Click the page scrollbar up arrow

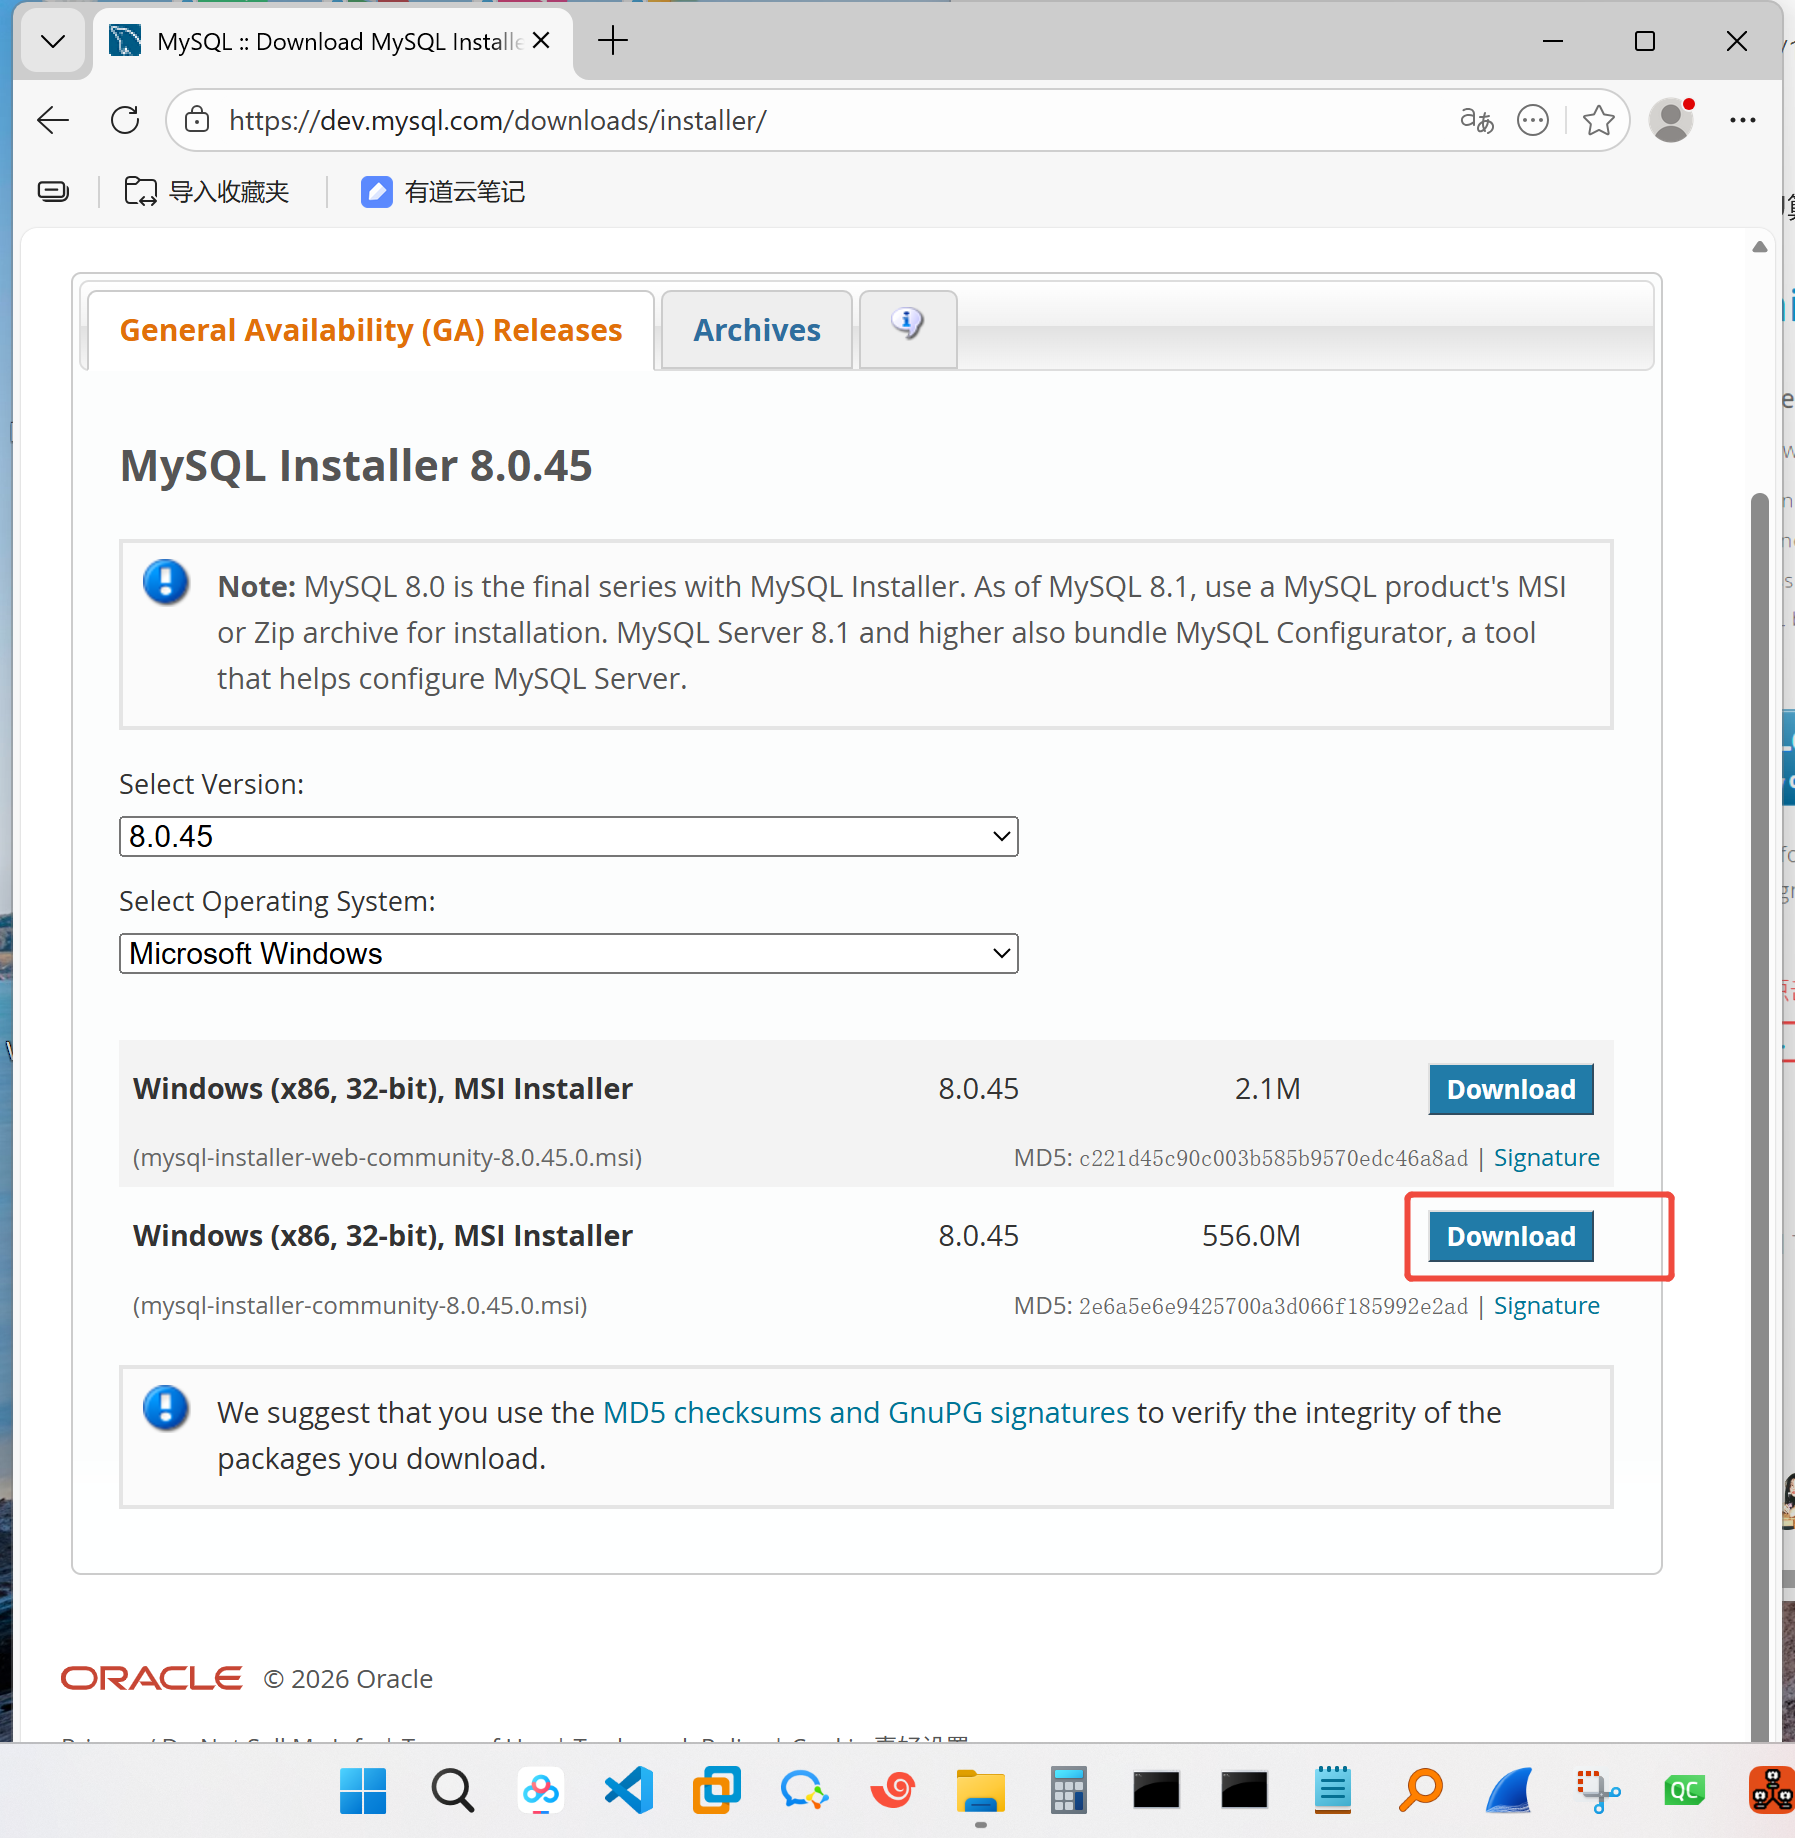coord(1760,247)
